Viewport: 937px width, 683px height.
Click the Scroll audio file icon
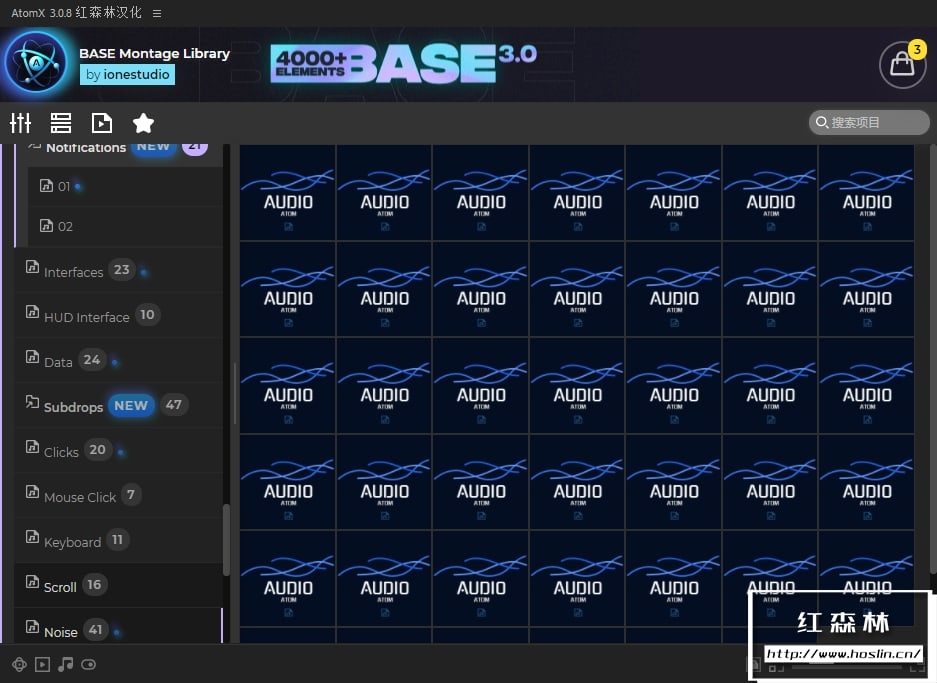pos(32,581)
